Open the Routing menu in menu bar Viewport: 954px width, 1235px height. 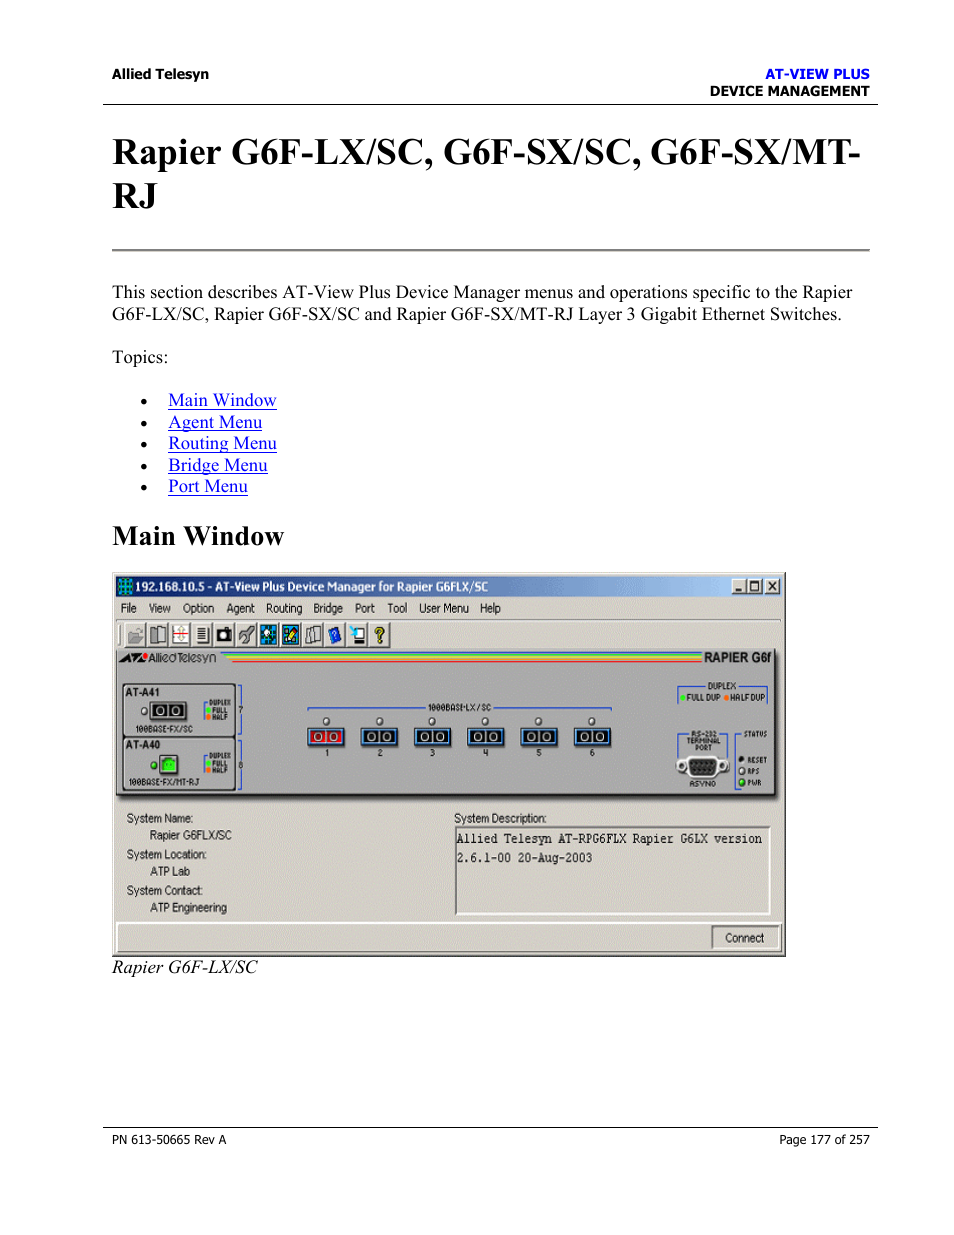pyautogui.click(x=284, y=608)
